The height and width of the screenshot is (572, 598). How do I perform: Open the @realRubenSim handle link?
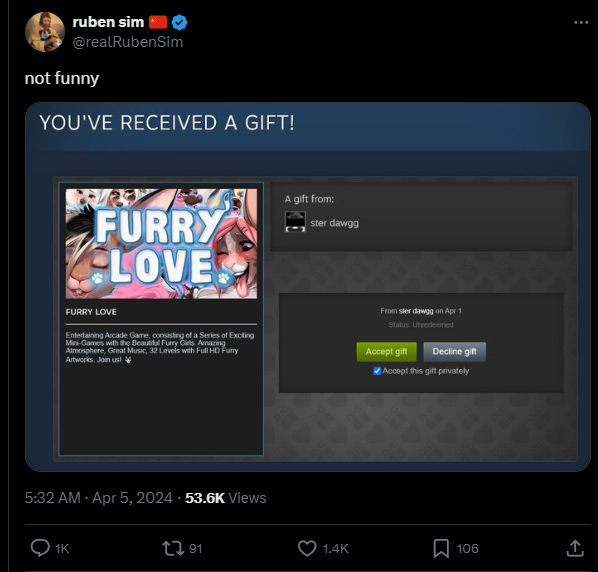[x=128, y=42]
